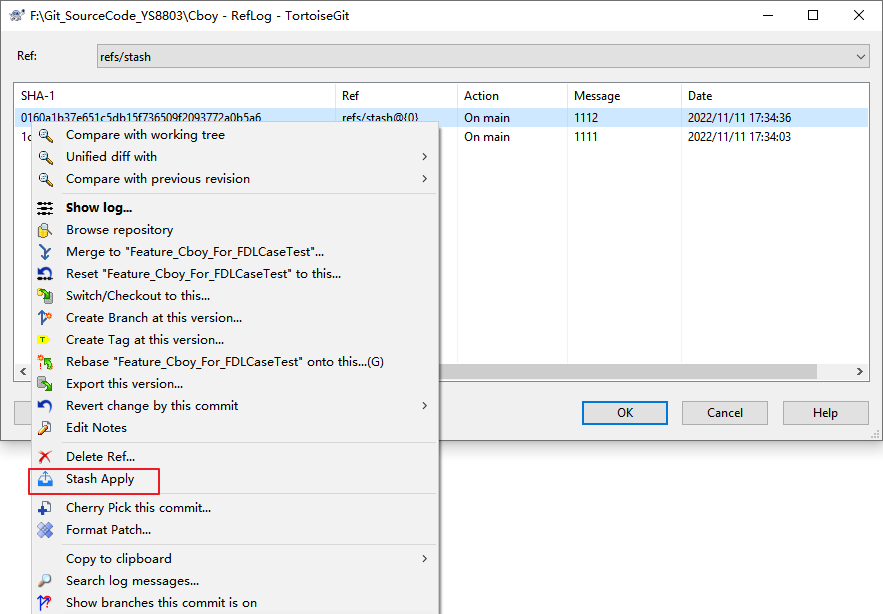Click the Compare with previous revision icon
The height and width of the screenshot is (614, 883).
click(46, 179)
